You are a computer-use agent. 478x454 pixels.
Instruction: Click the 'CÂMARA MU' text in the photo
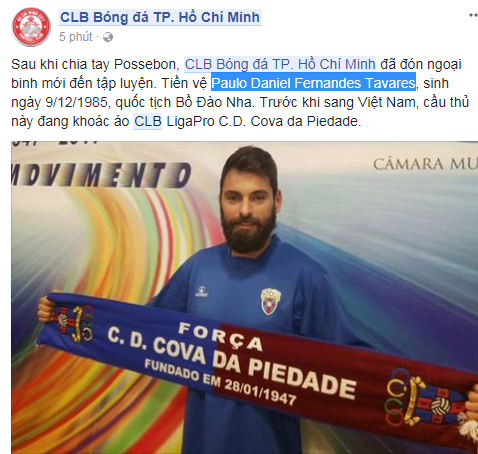(425, 164)
